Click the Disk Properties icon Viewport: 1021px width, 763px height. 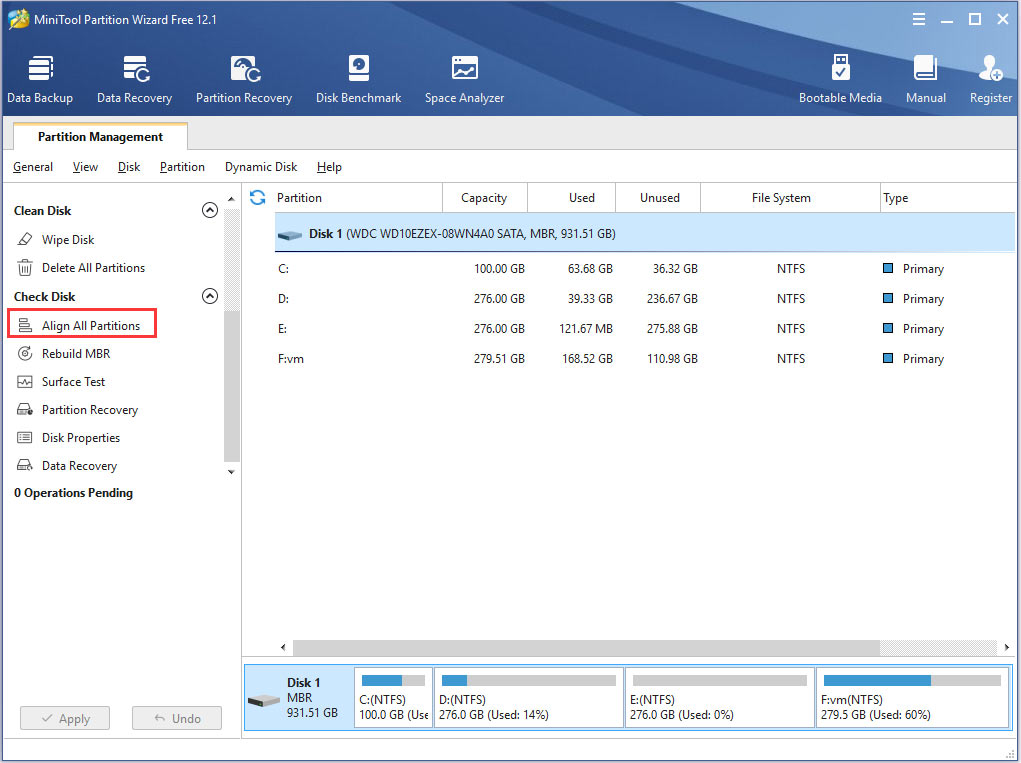25,437
